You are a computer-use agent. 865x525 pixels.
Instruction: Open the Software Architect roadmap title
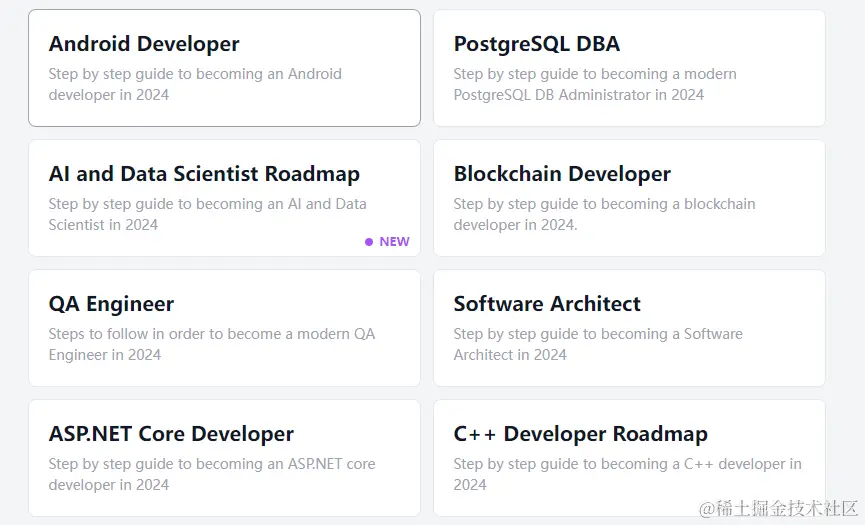click(x=547, y=304)
